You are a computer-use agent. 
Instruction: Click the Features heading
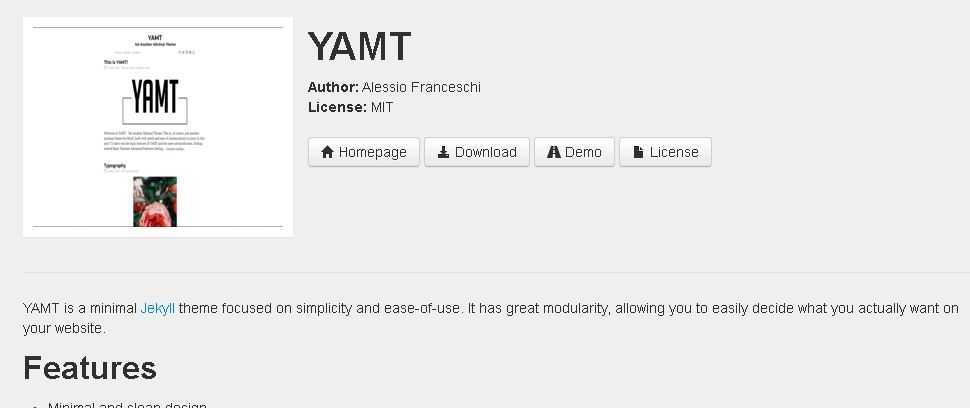point(90,368)
